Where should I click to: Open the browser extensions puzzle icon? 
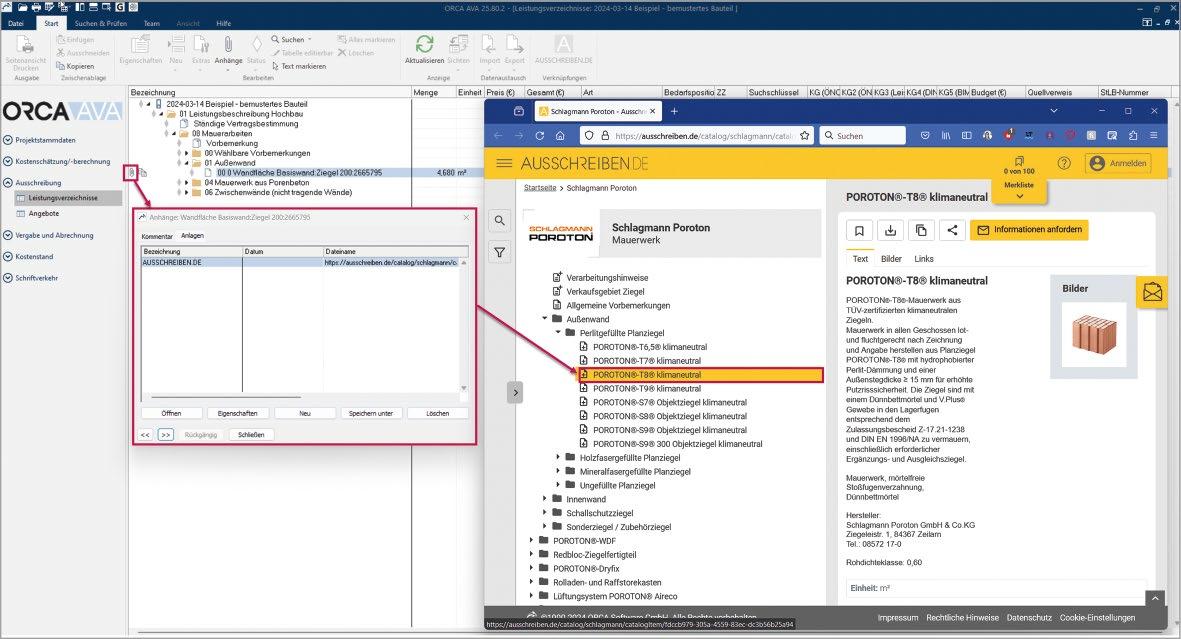(x=1133, y=136)
